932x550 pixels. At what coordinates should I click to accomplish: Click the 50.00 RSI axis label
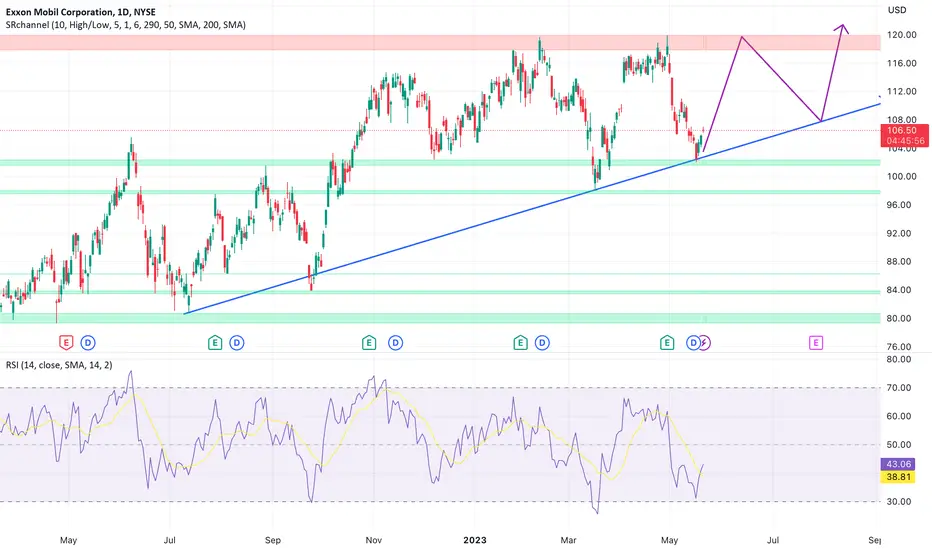coord(899,445)
